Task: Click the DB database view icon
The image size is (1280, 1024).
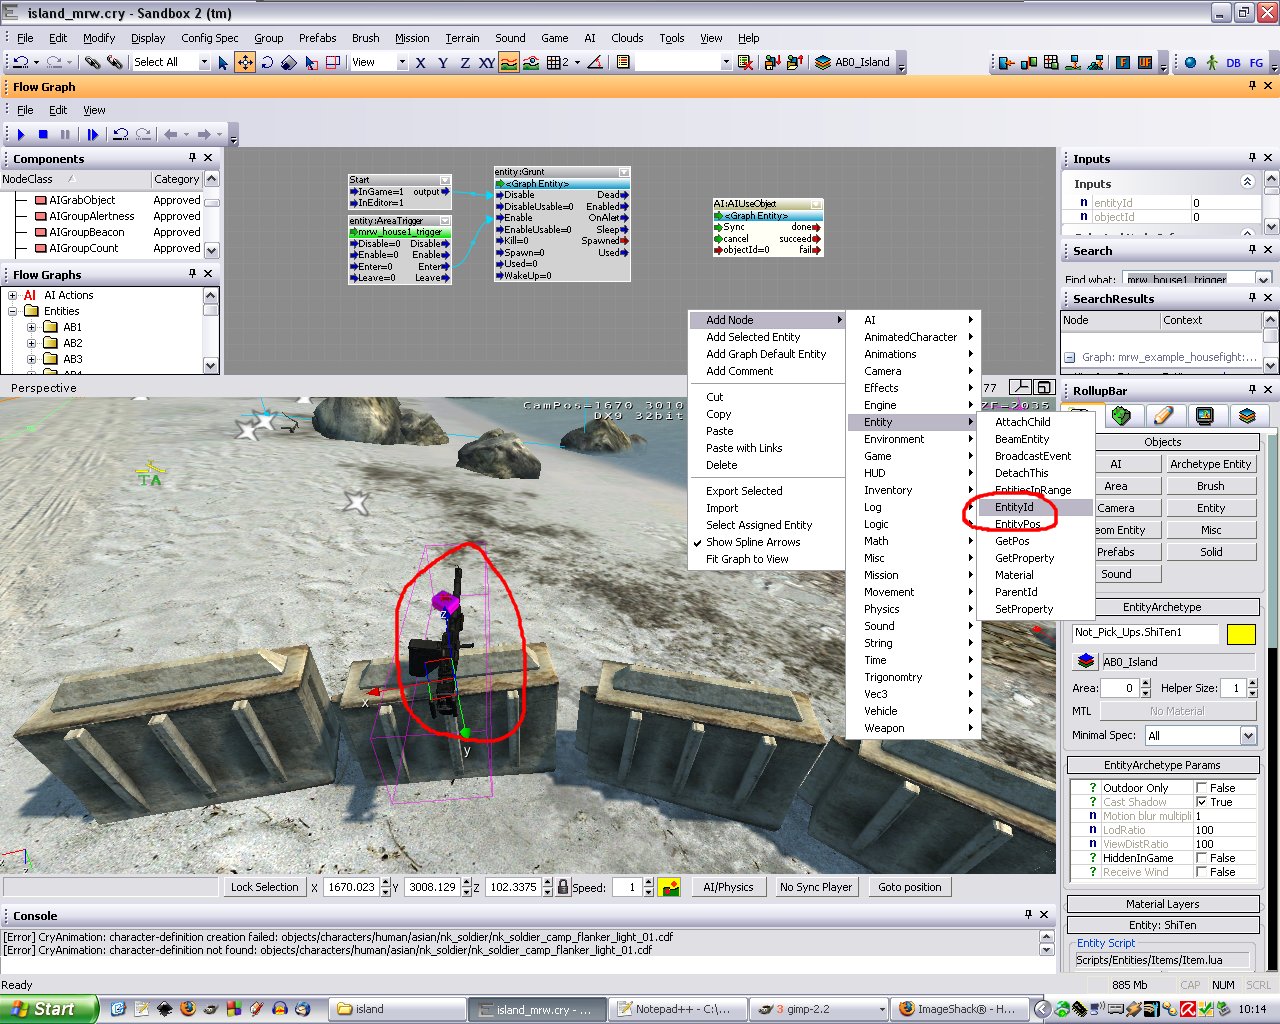Action: pyautogui.click(x=1233, y=62)
